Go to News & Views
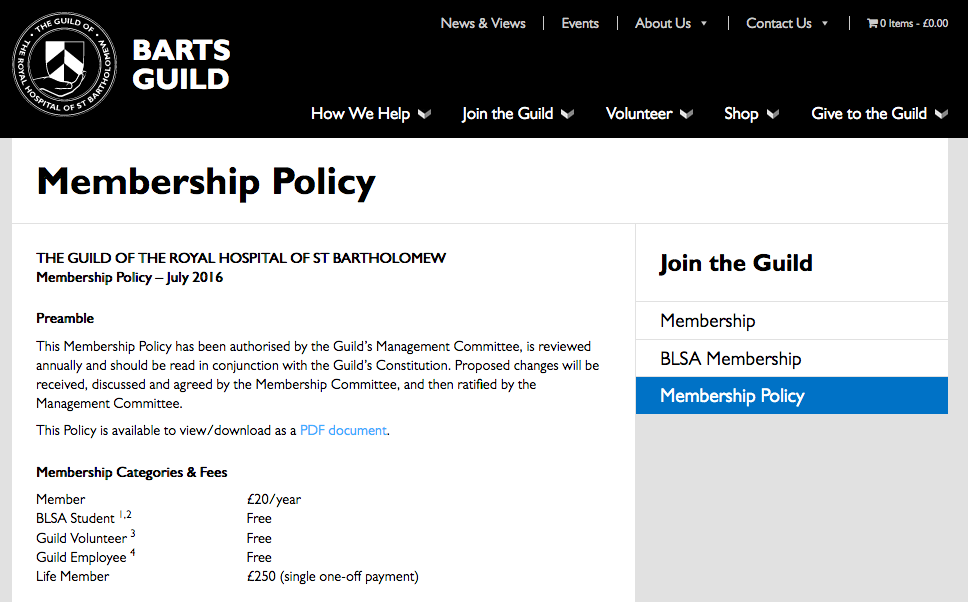The image size is (968, 602). point(483,23)
